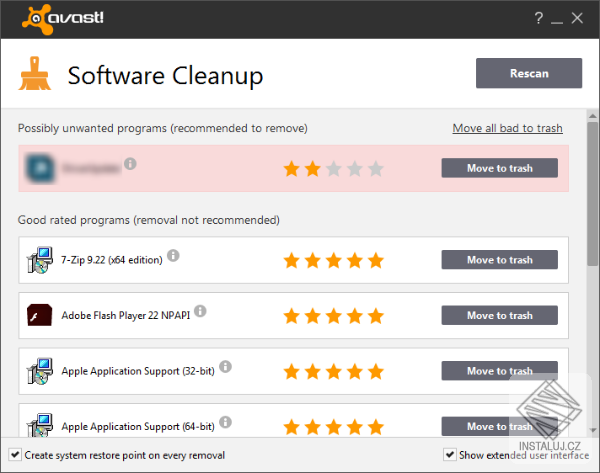Click the 7-Zip installer icon
Screen dimensions: 600x473
pos(39,260)
